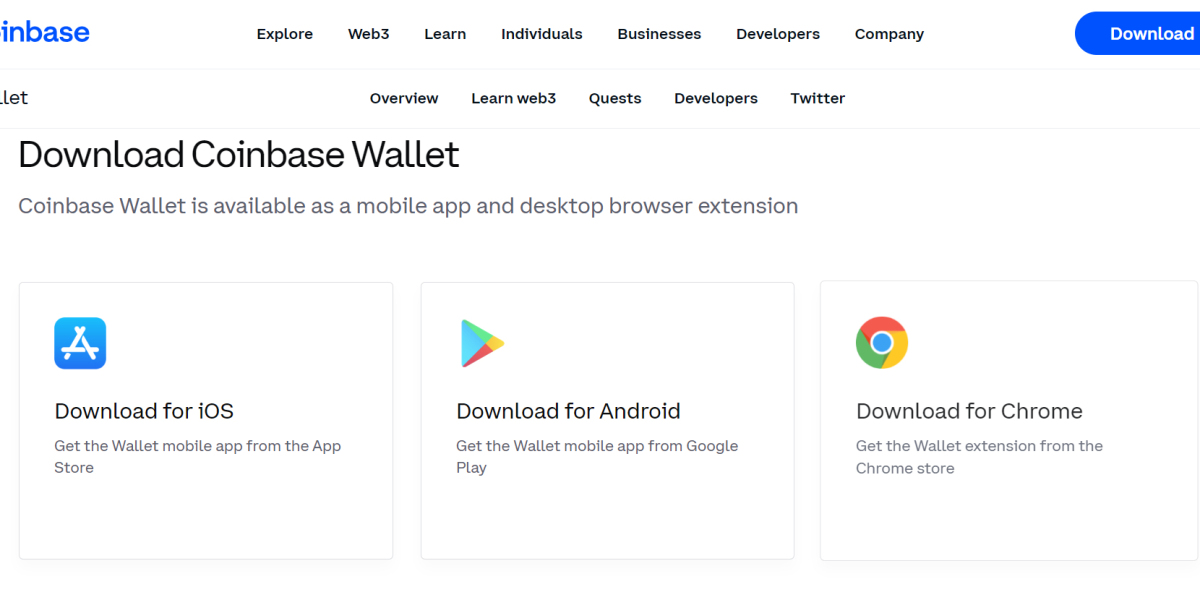Switch to the Overview tab
This screenshot has height=600, width=1200.
click(x=404, y=98)
